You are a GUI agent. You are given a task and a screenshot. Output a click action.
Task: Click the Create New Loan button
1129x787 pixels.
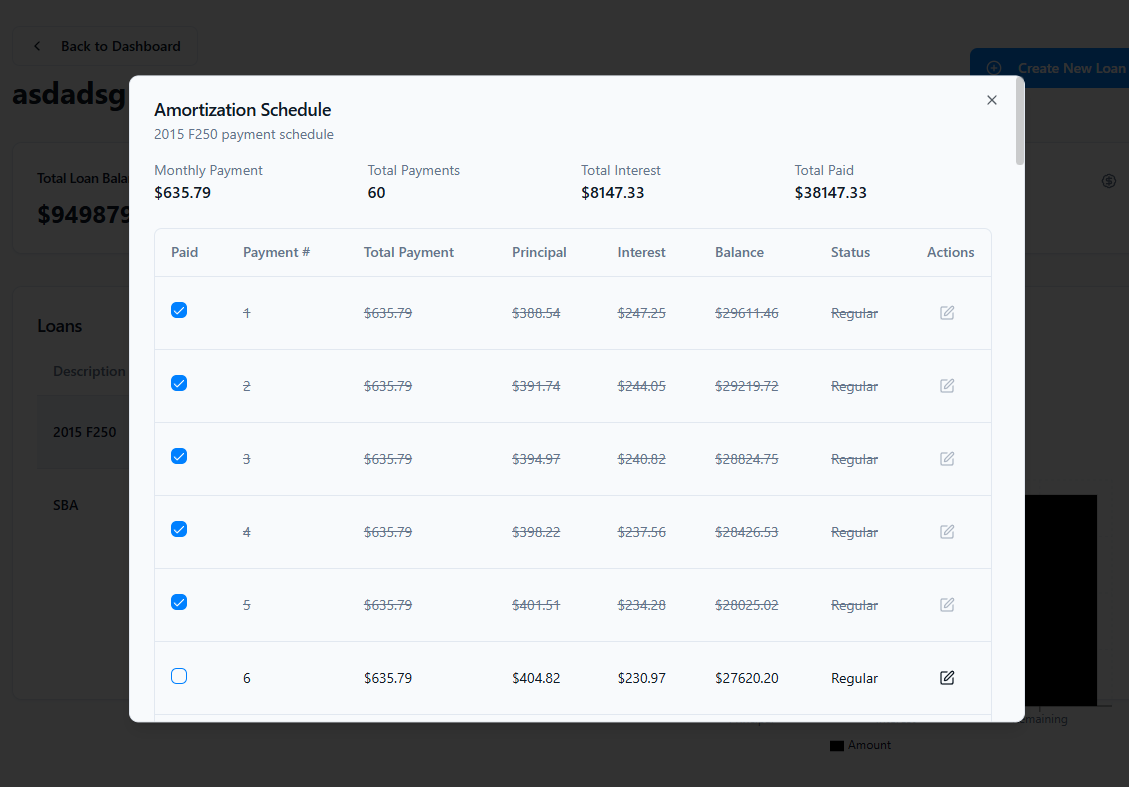1050,68
